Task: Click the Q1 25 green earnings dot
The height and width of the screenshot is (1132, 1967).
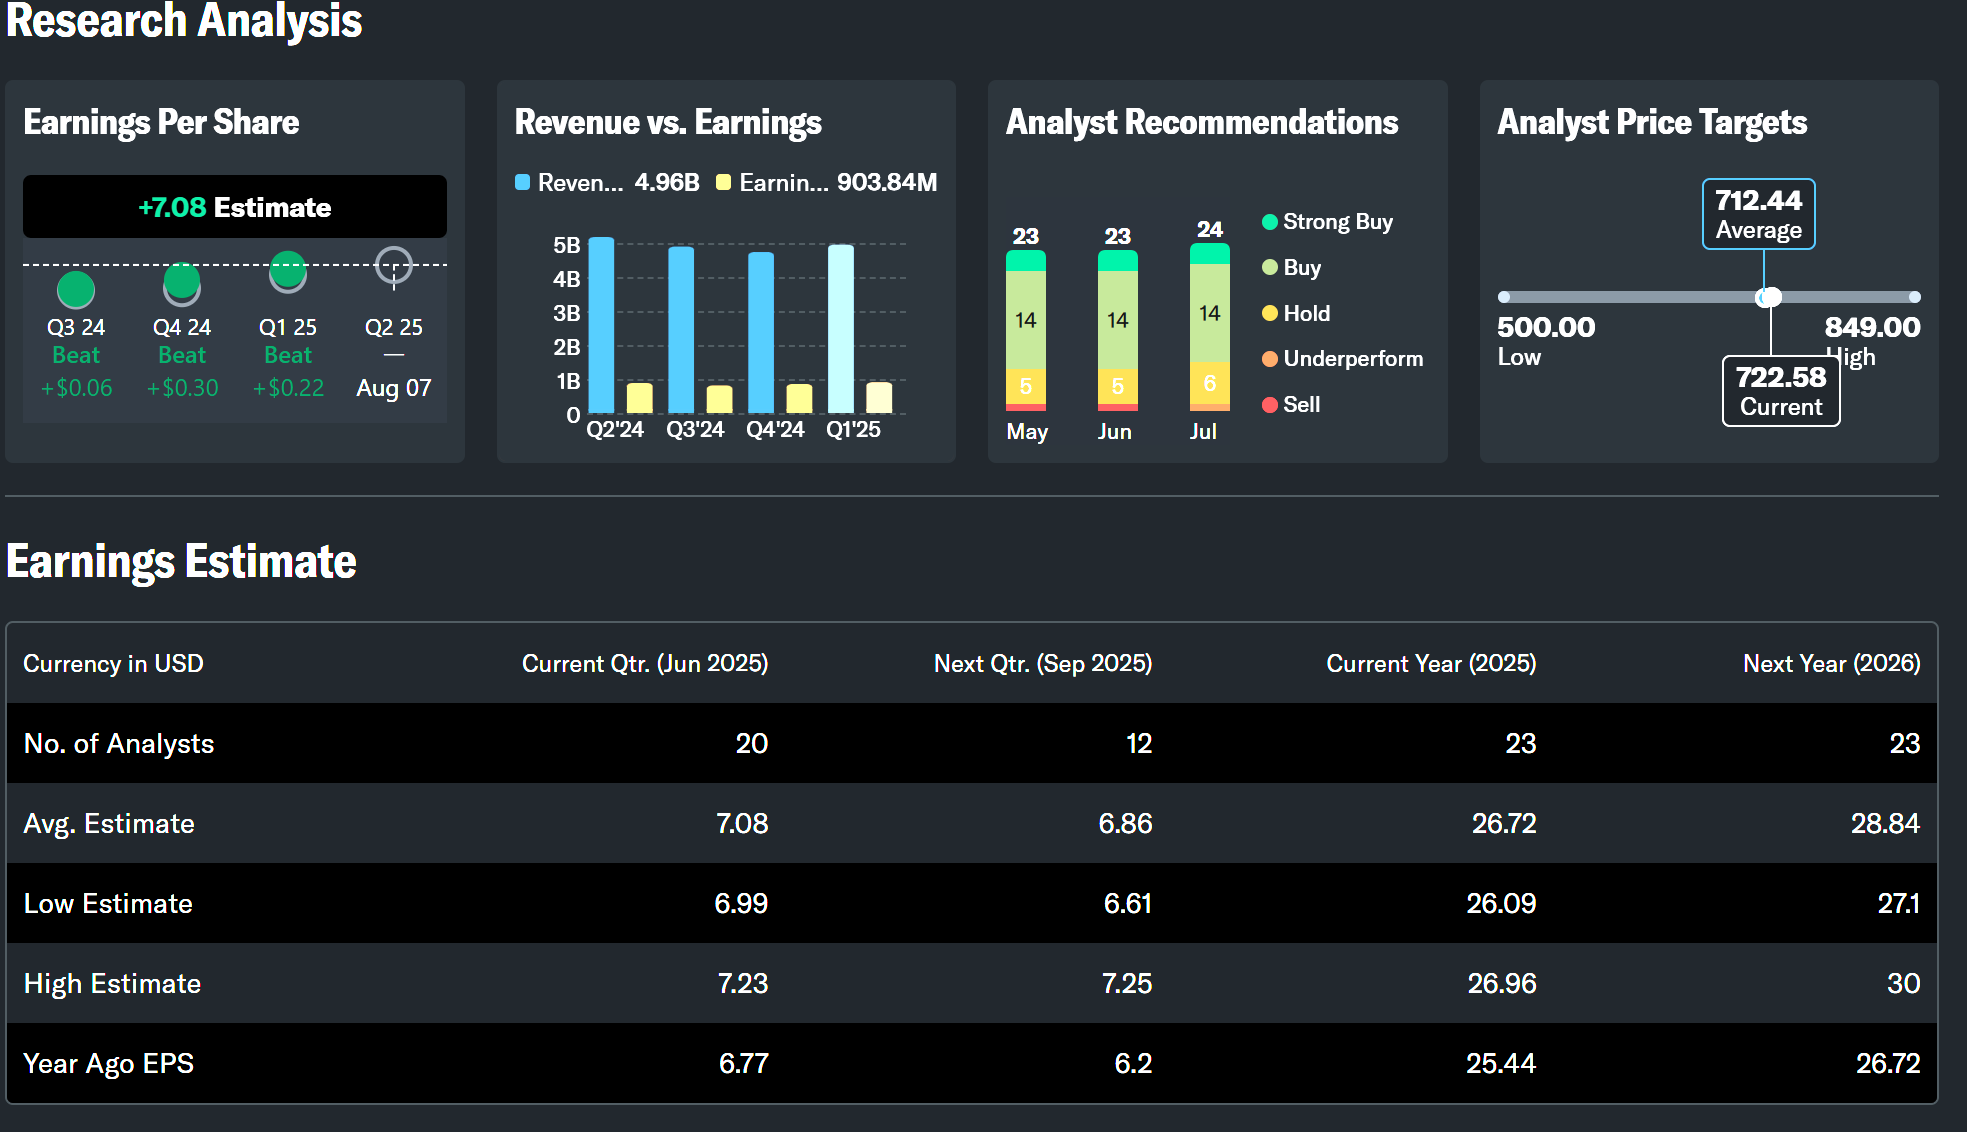Action: click(288, 270)
